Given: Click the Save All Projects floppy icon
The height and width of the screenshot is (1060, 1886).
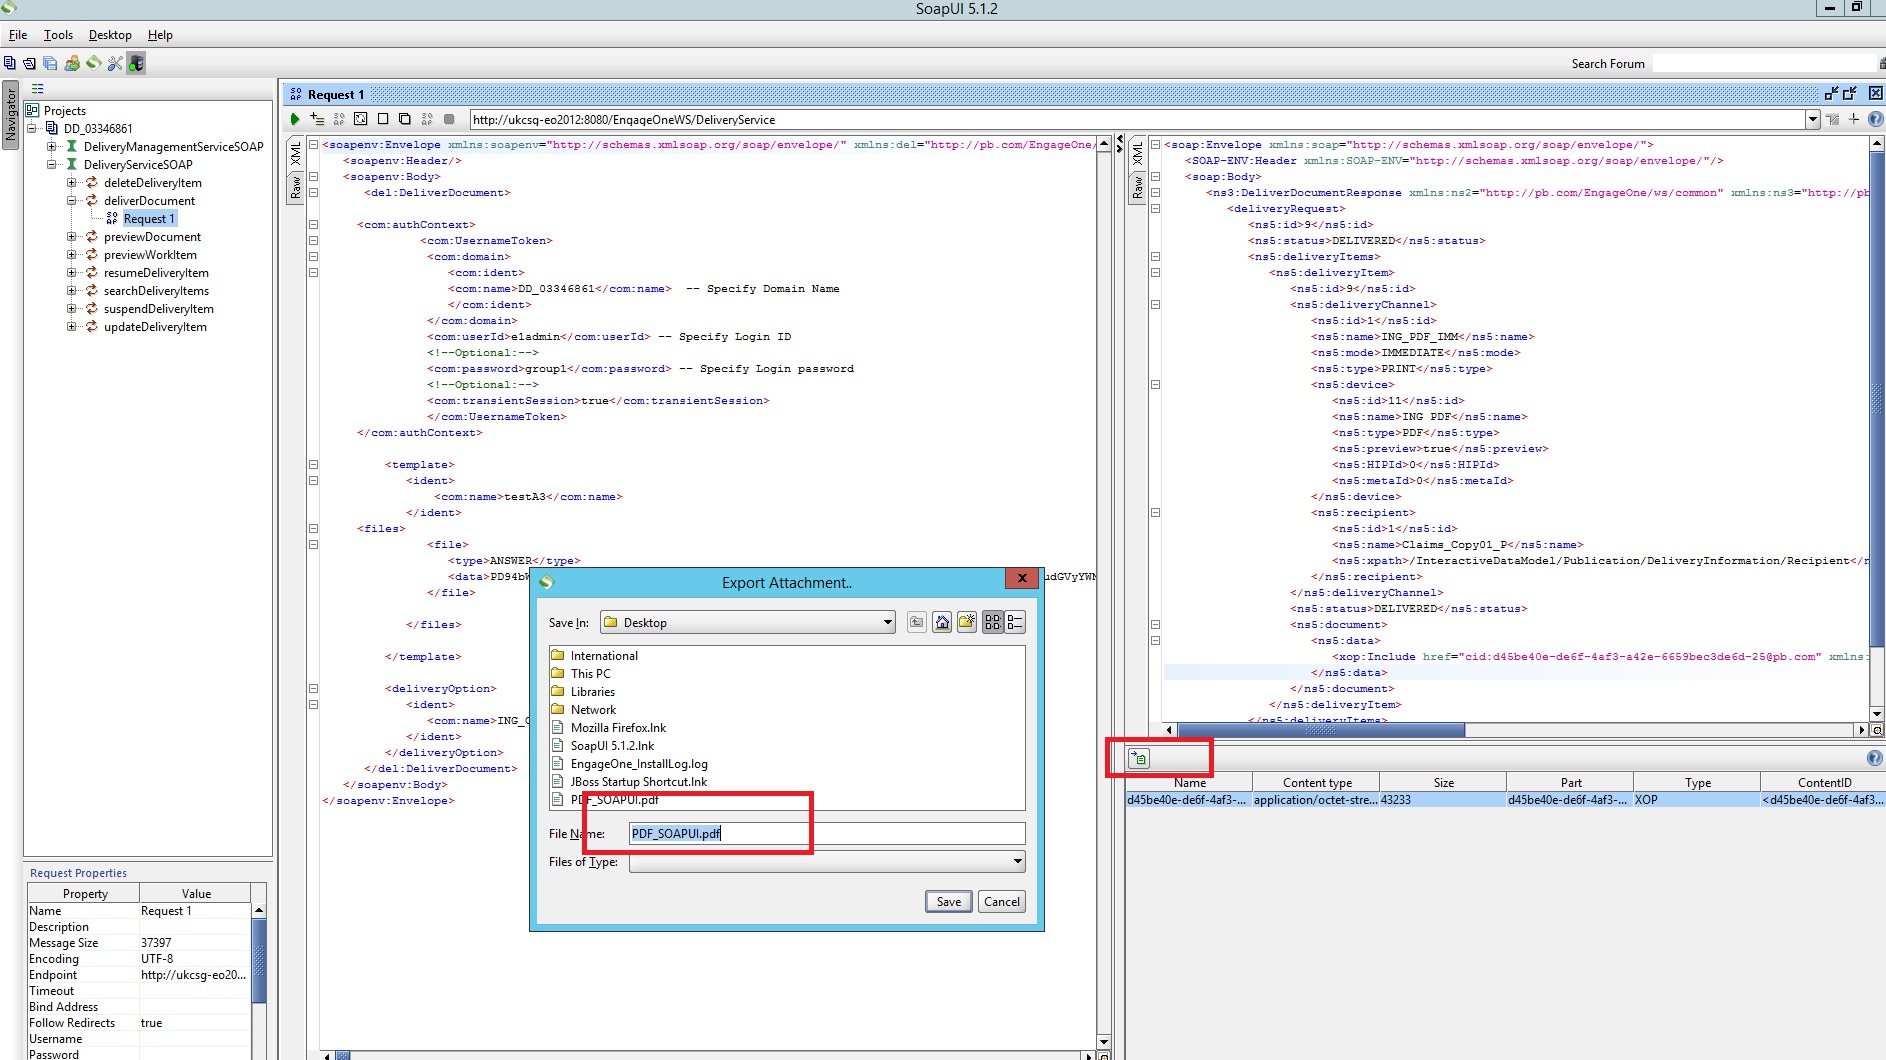Looking at the screenshot, I should tap(50, 63).
